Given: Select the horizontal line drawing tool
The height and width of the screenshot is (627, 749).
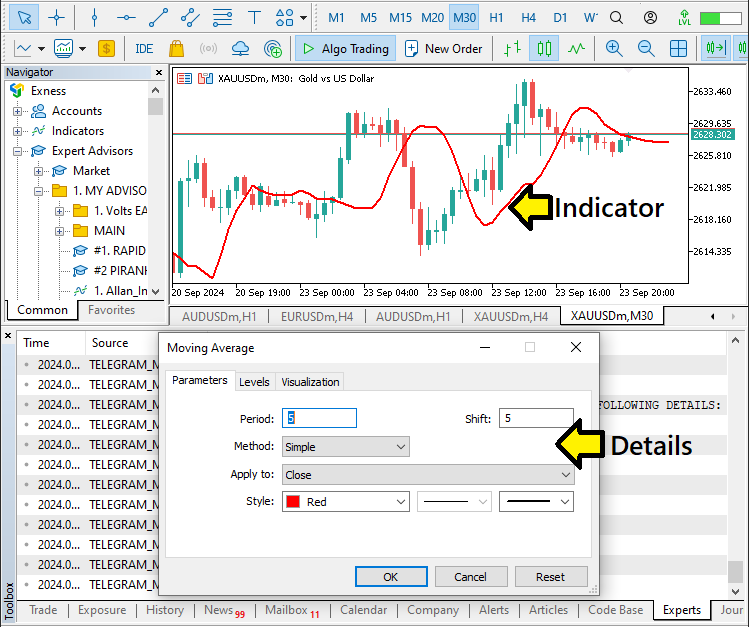Looking at the screenshot, I should click(126, 18).
